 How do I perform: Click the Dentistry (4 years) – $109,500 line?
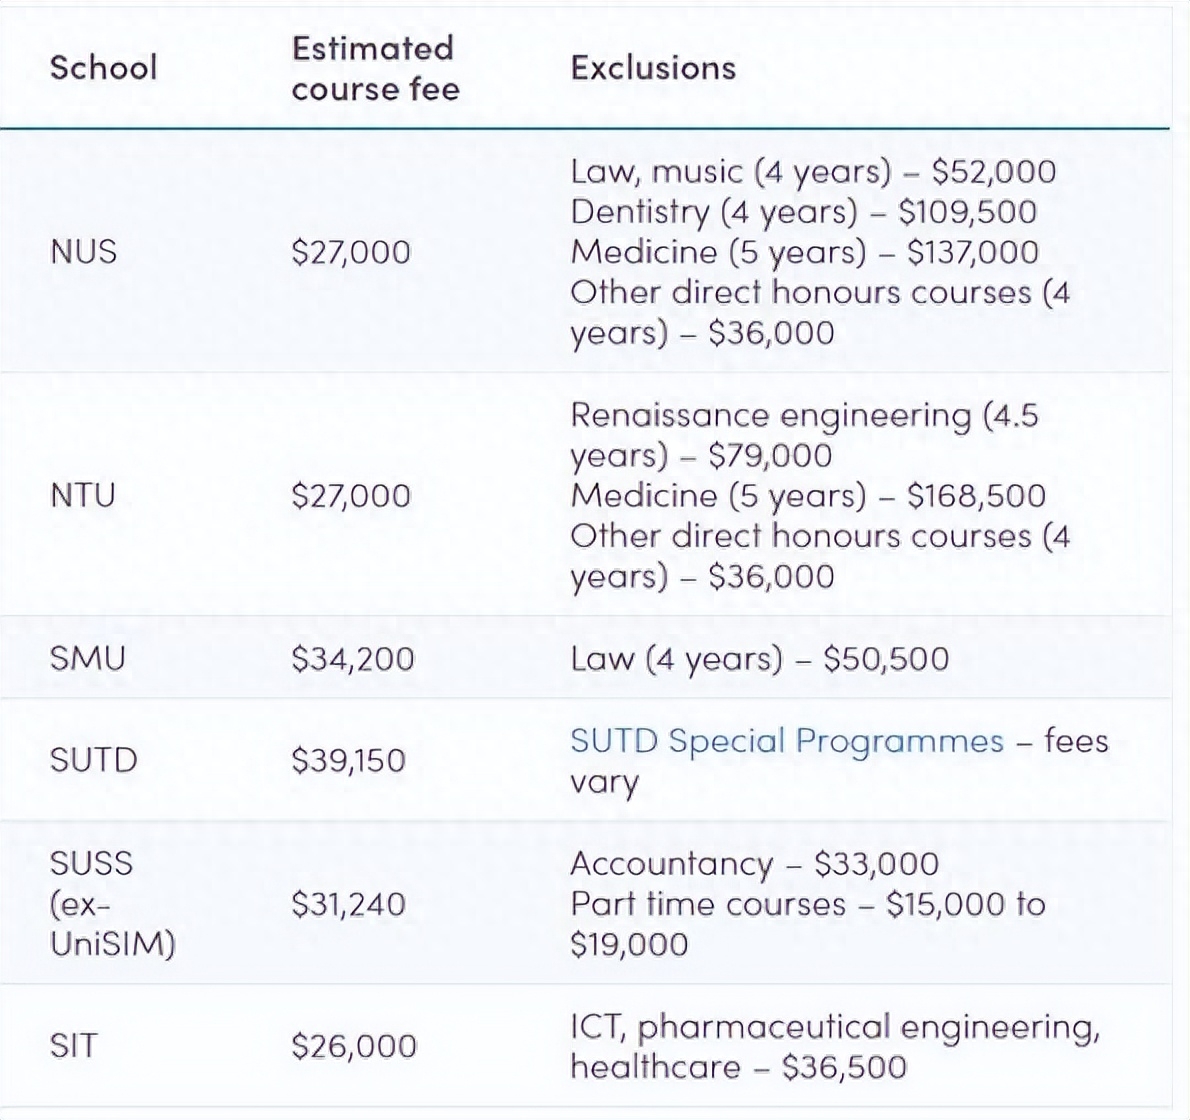tap(803, 211)
